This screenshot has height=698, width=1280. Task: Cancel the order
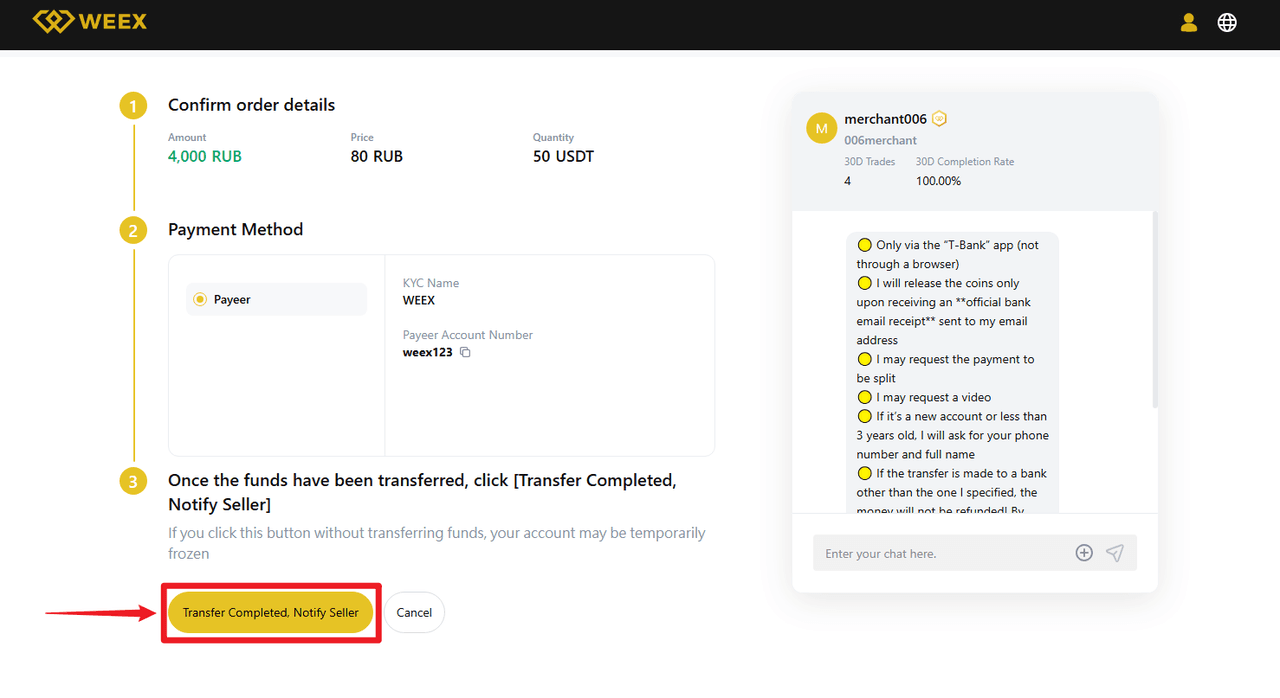(414, 612)
